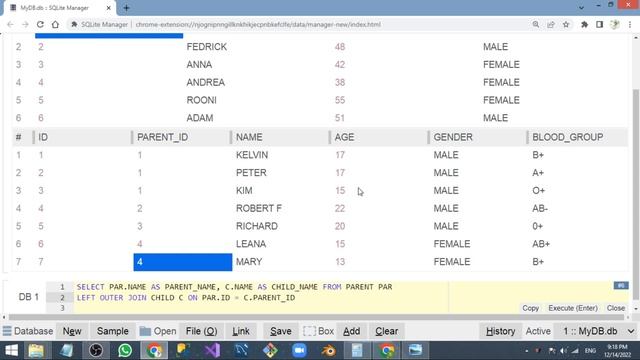Image resolution: width=640 pixels, height=360 pixels.
Task: Click the AGE column header
Action: tap(344, 137)
